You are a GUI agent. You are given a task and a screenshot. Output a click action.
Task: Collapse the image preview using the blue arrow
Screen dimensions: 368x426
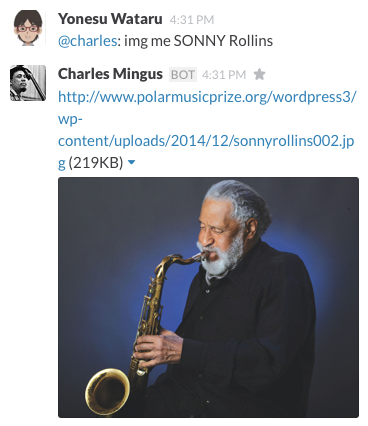point(132,162)
